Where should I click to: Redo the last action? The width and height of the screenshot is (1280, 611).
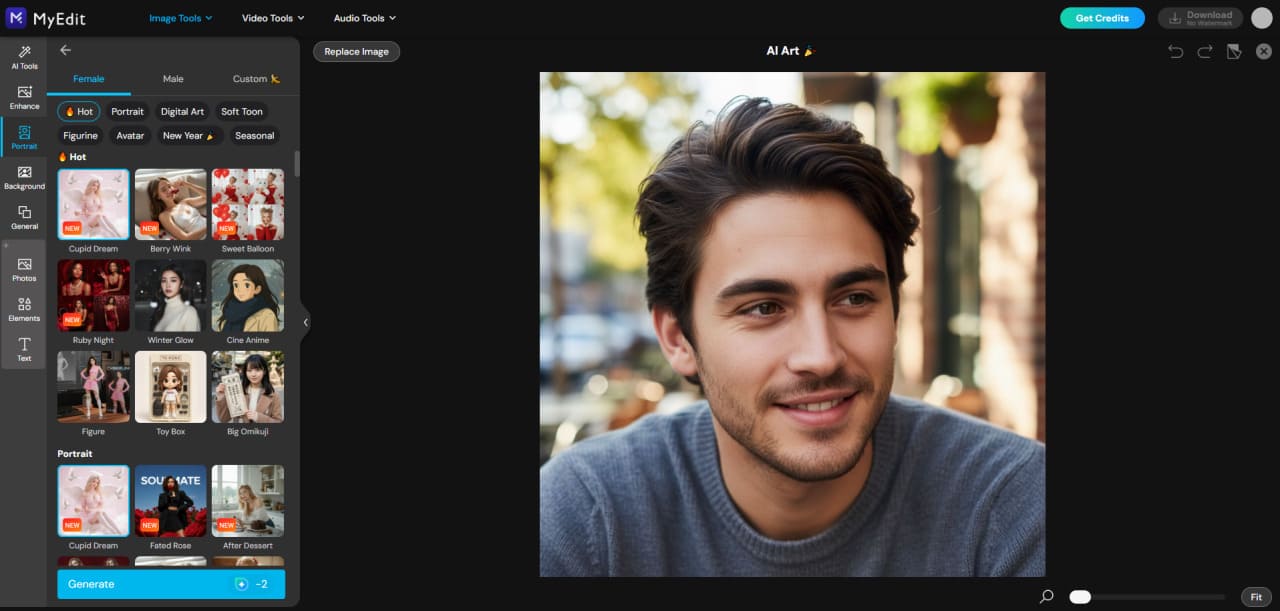point(1202,50)
